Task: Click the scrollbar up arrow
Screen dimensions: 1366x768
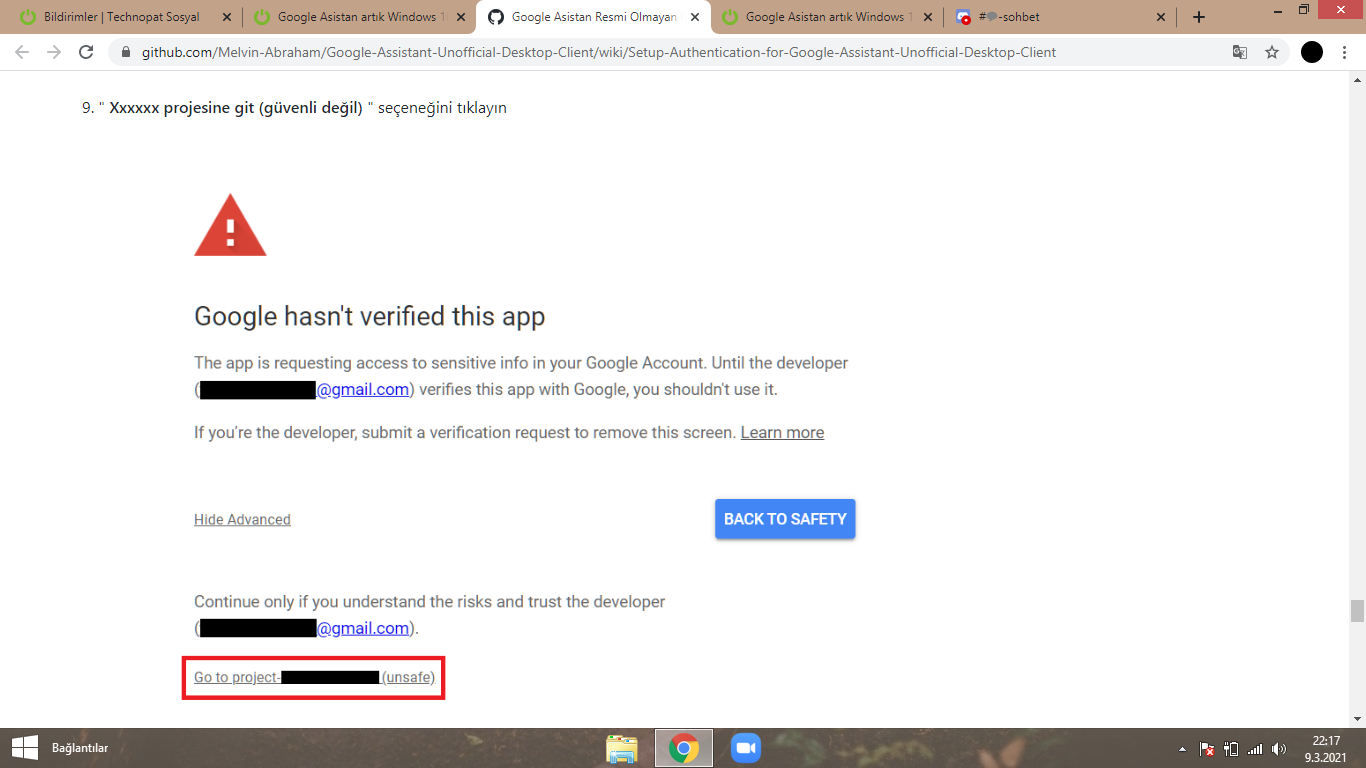Action: pos(1357,77)
